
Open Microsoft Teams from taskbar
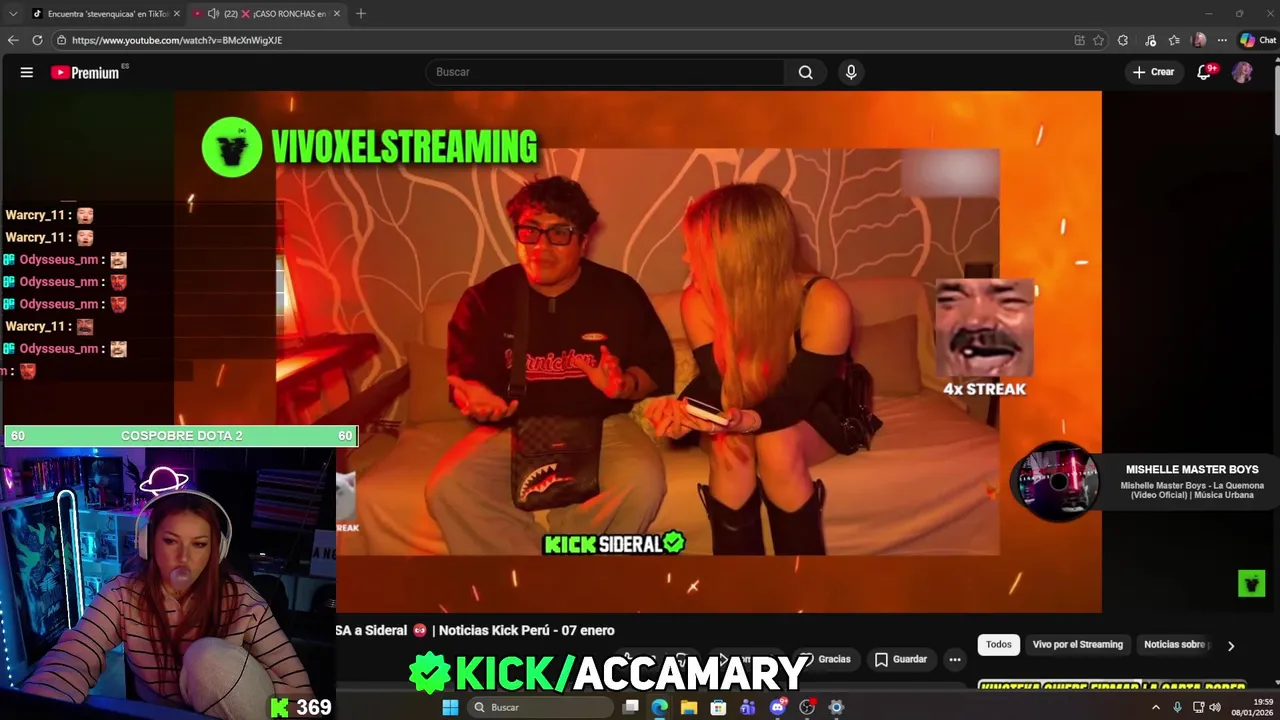[x=748, y=707]
